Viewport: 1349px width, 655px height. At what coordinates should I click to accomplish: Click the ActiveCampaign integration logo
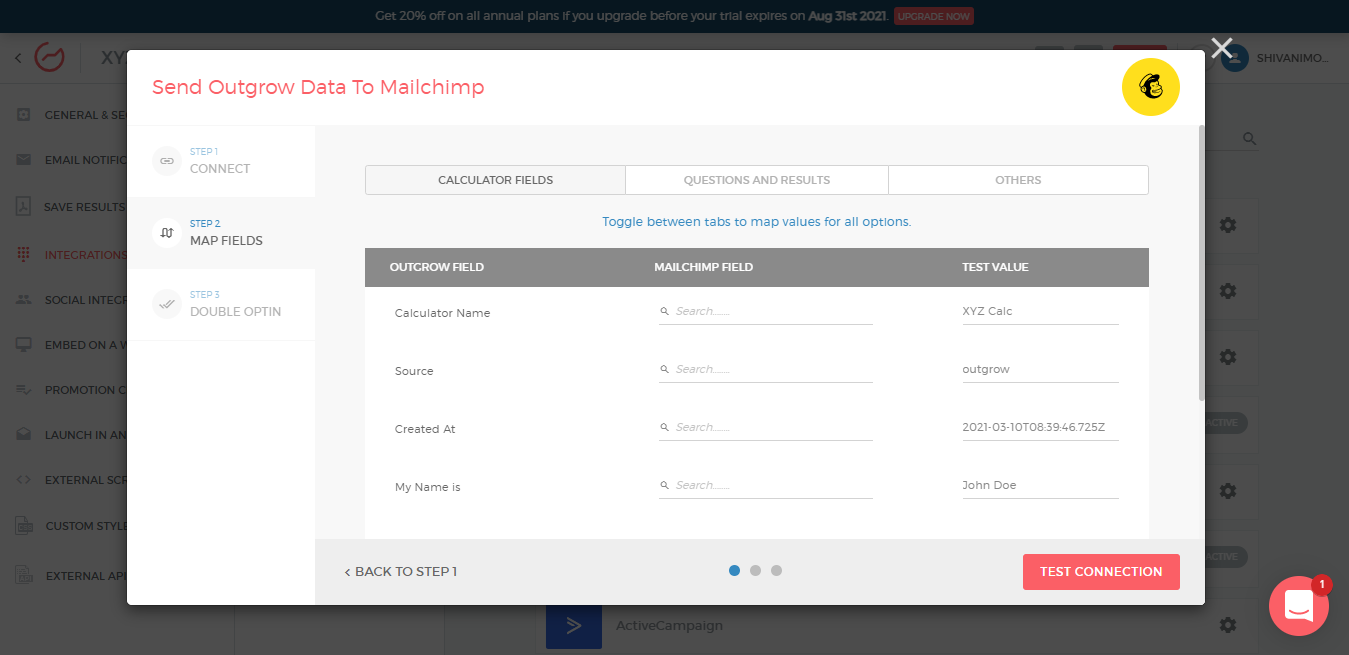click(x=574, y=626)
